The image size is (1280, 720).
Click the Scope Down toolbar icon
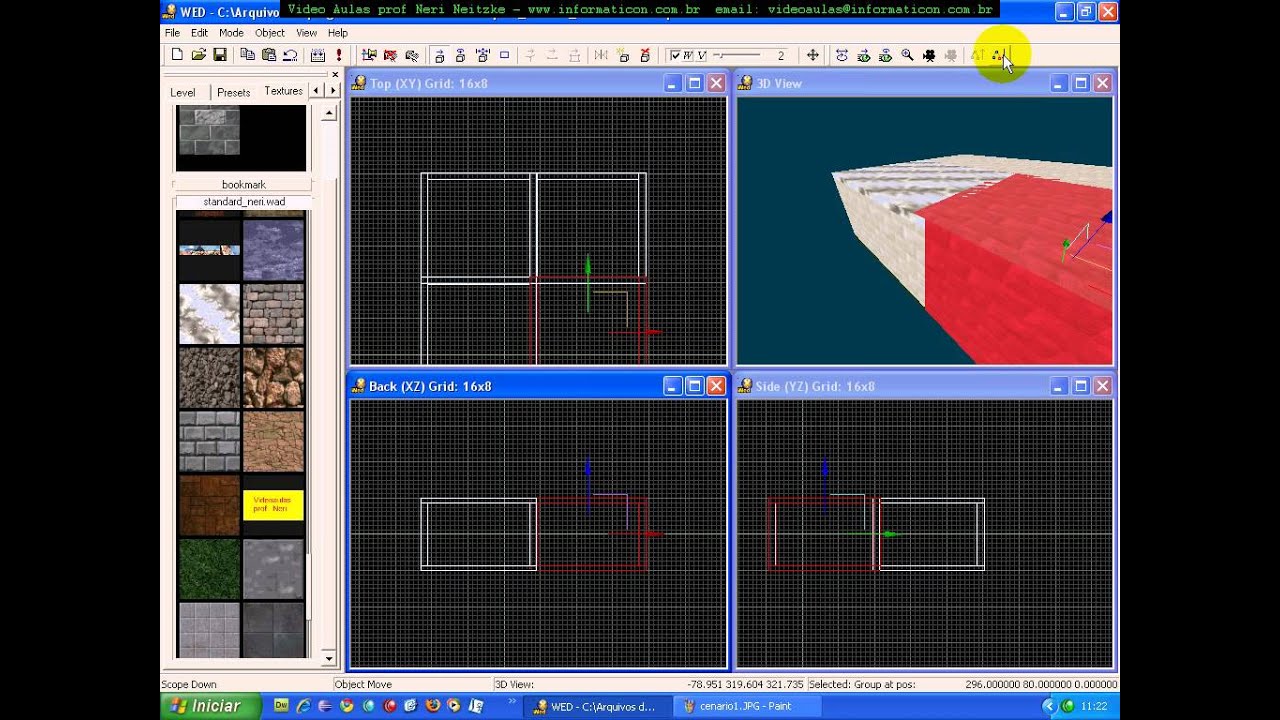(998, 55)
